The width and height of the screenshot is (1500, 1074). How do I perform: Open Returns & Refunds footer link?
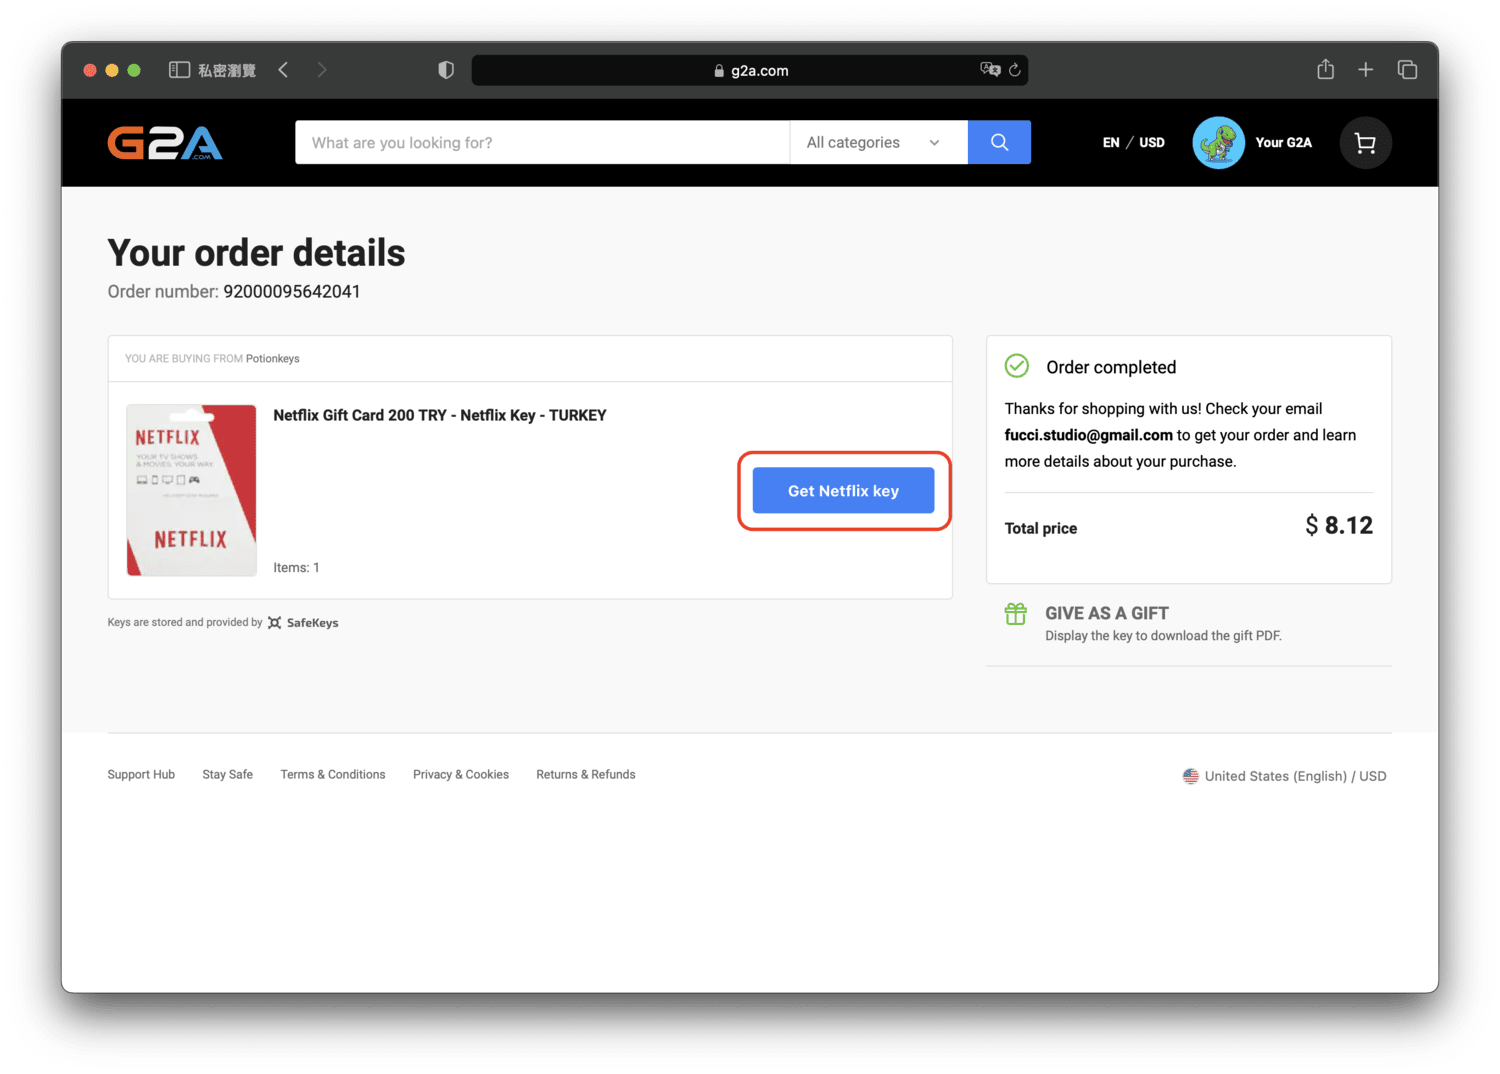pos(585,775)
